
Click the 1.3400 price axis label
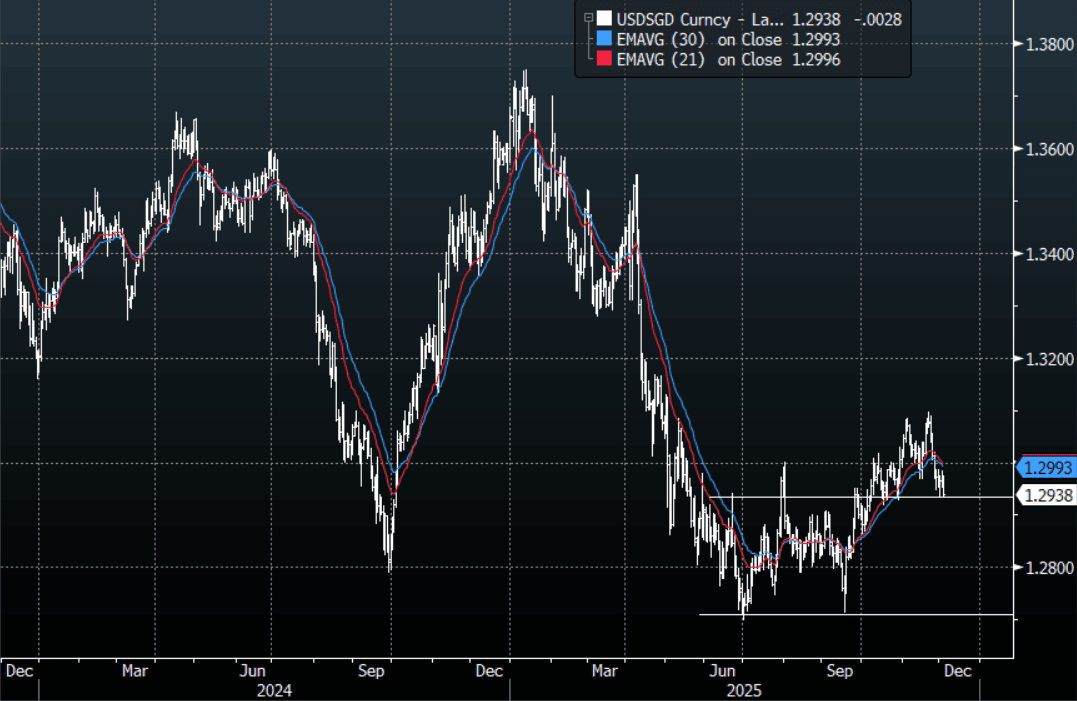click(1043, 254)
